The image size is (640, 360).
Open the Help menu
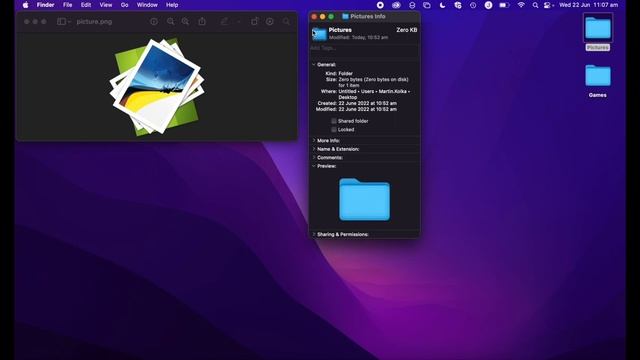(x=172, y=5)
